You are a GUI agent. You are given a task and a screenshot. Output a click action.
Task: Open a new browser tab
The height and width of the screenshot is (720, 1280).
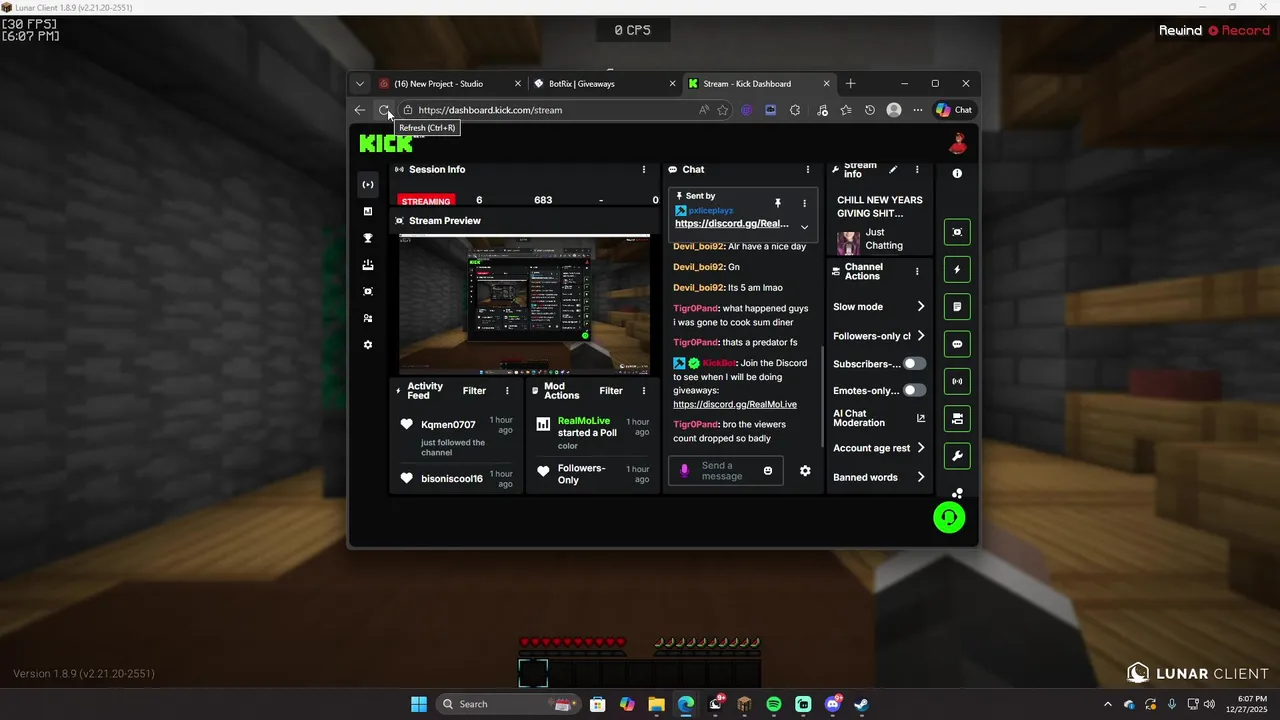(x=850, y=84)
